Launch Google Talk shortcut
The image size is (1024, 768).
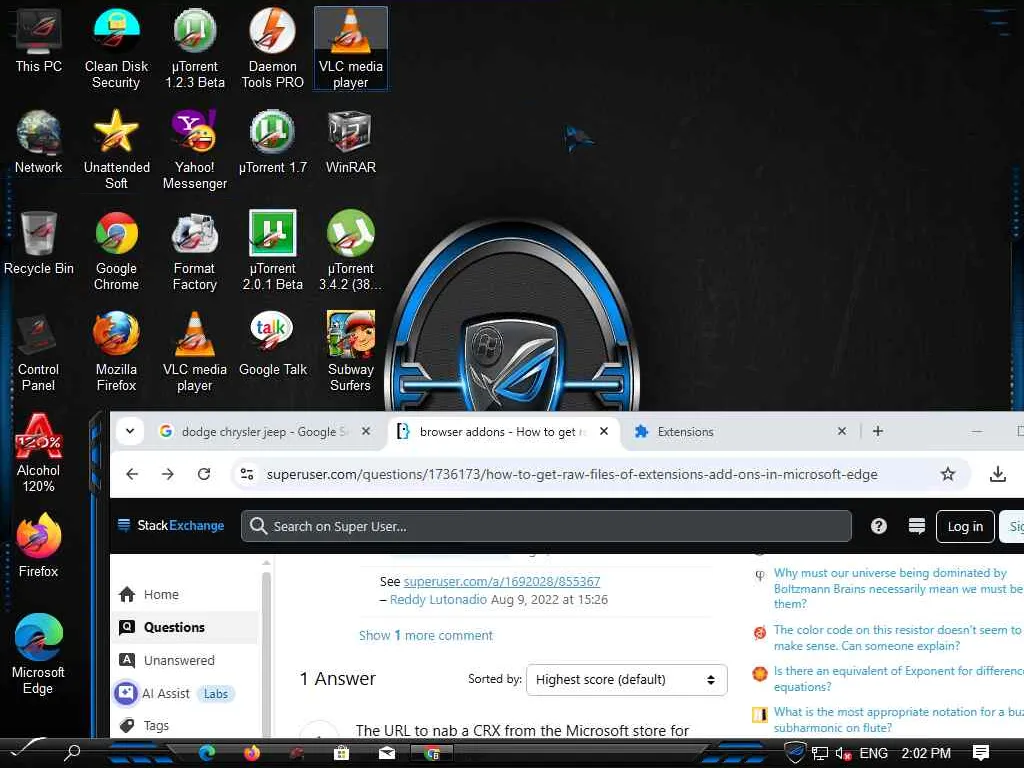[x=272, y=345]
